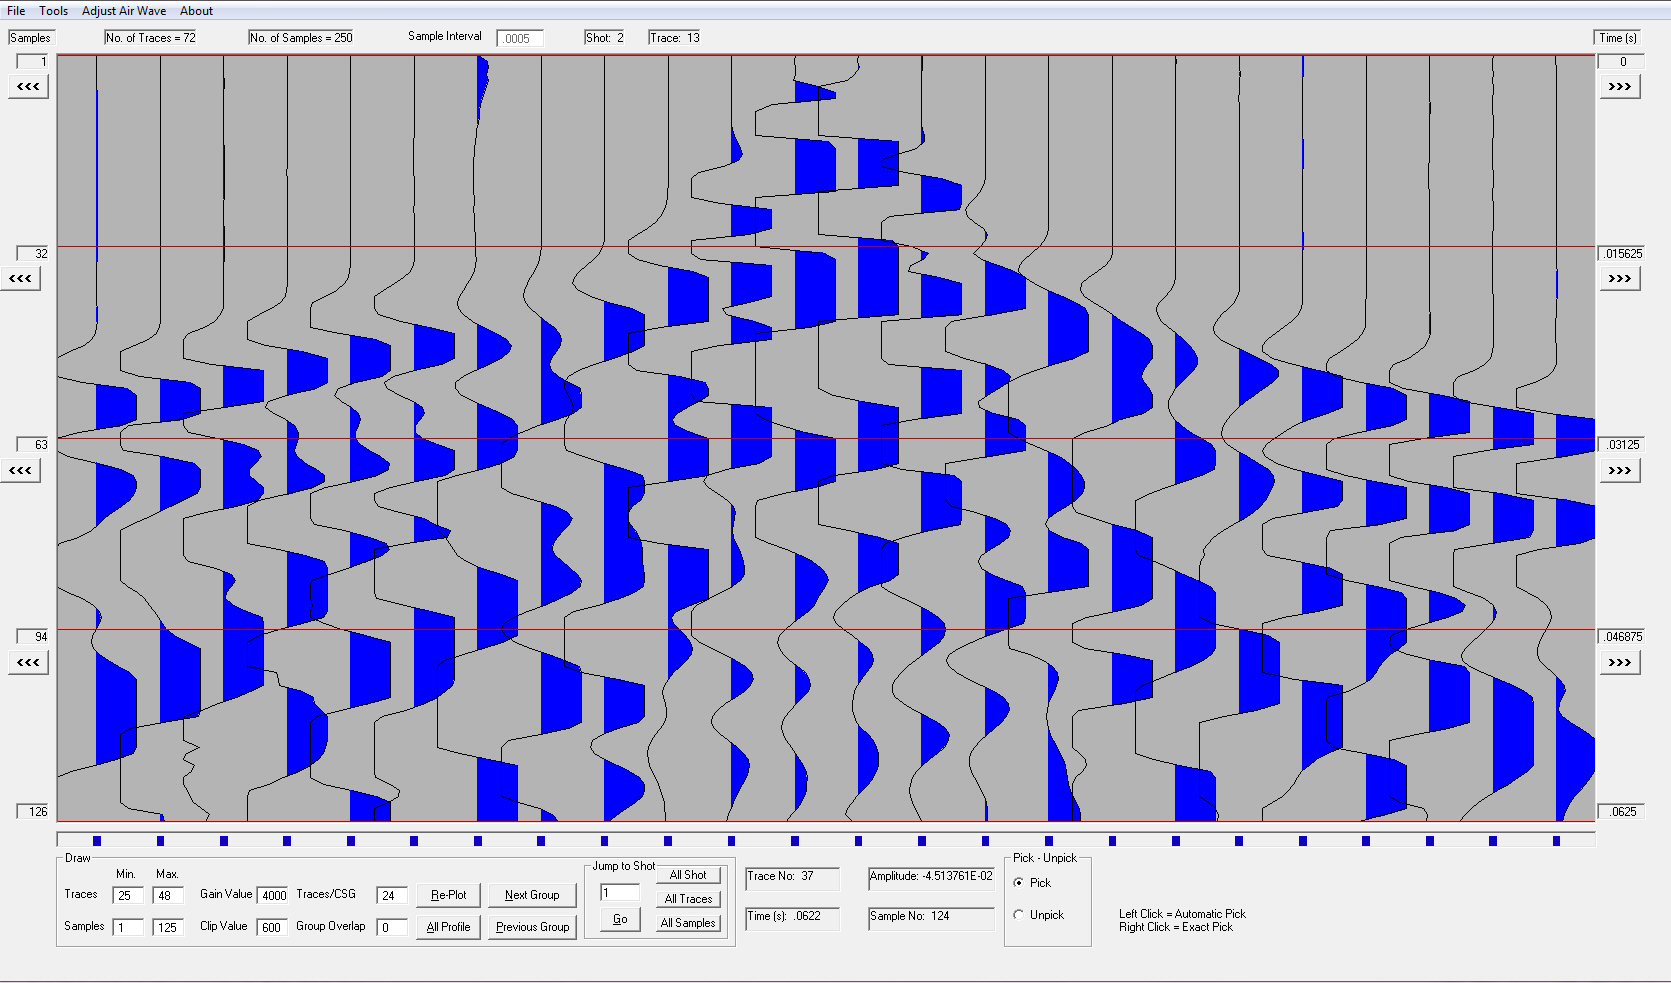Image resolution: width=1671 pixels, height=983 pixels.
Task: Select the Unpick radio button
Action: click(1019, 915)
